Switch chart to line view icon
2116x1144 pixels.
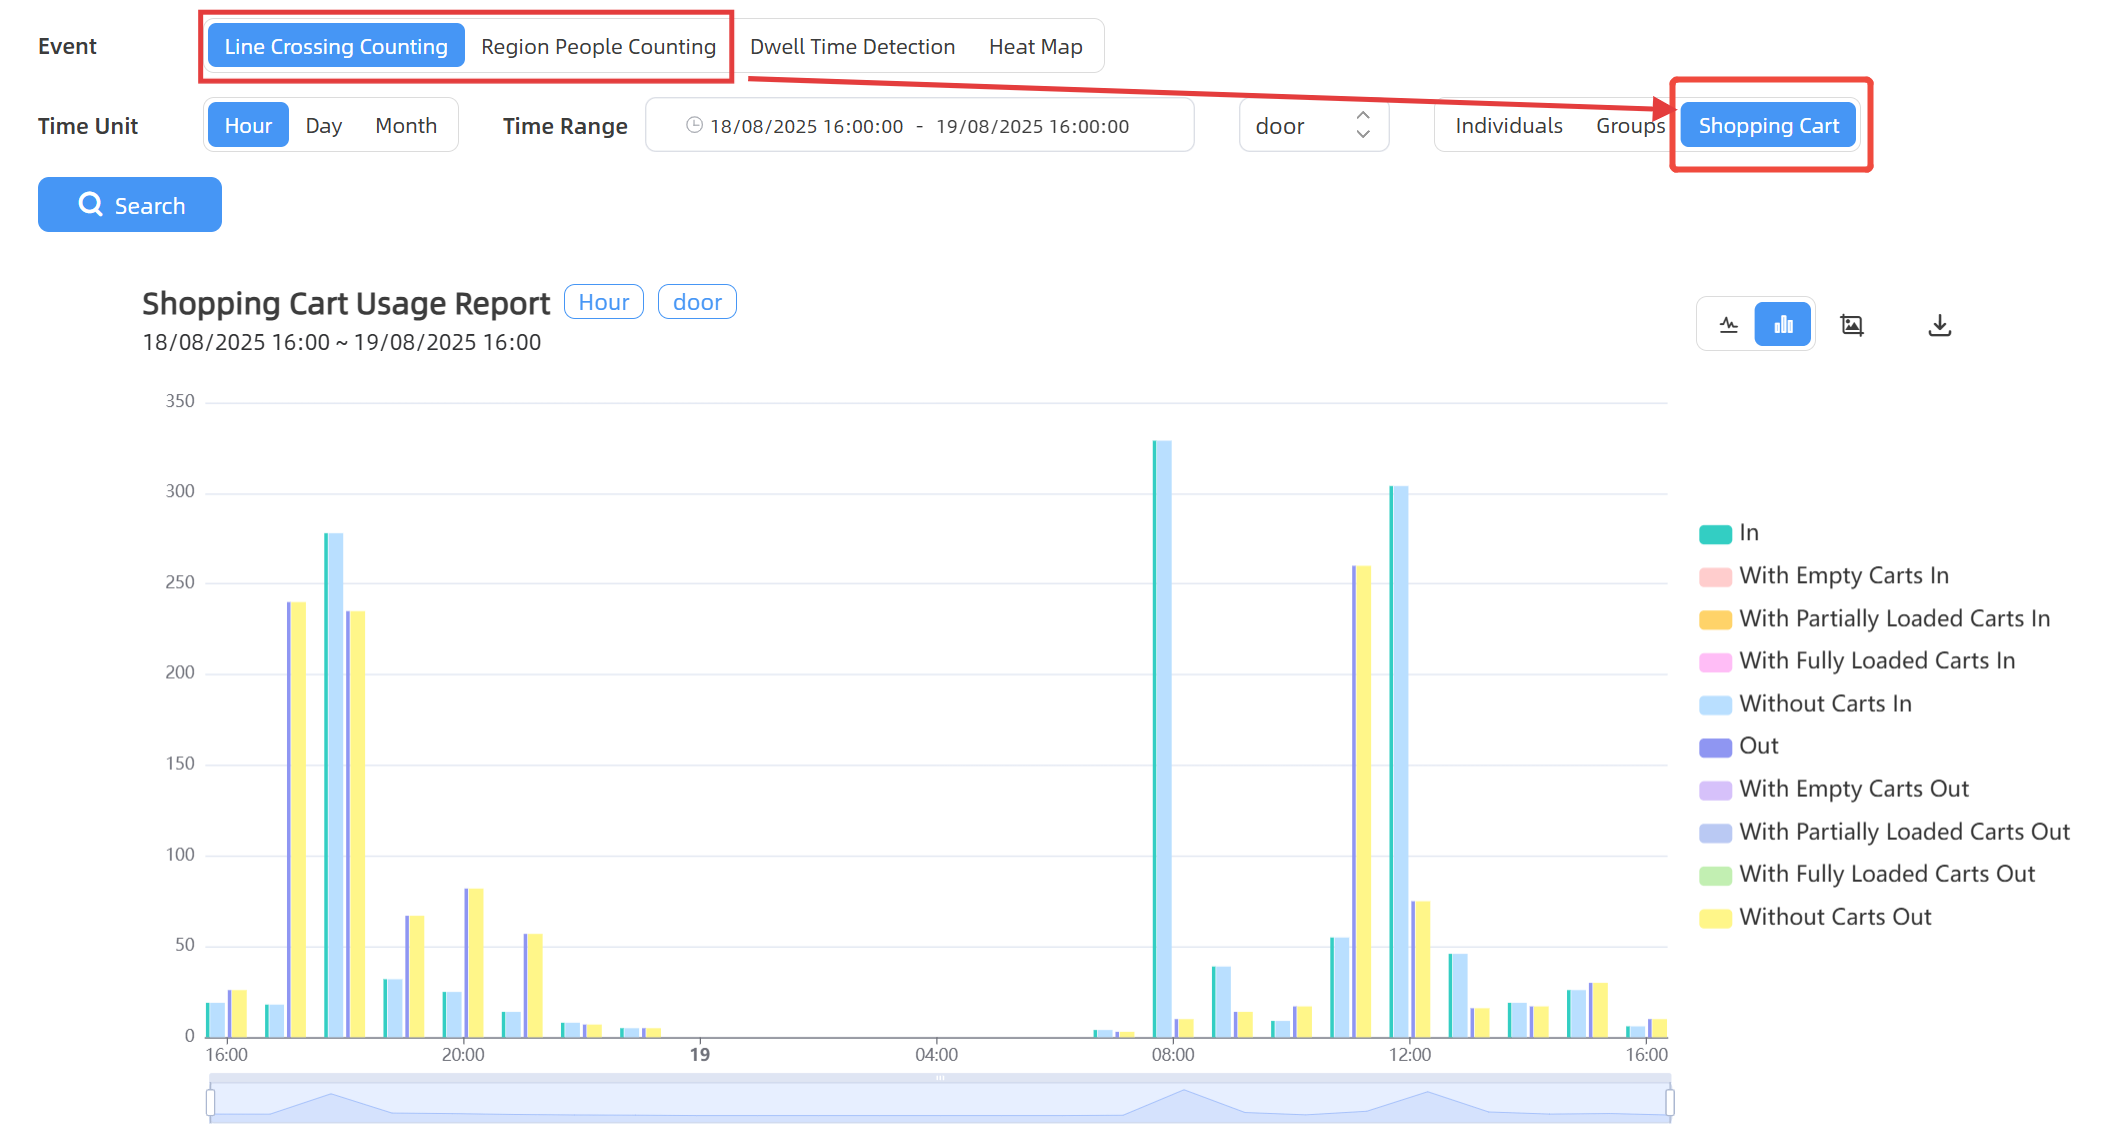click(1728, 325)
